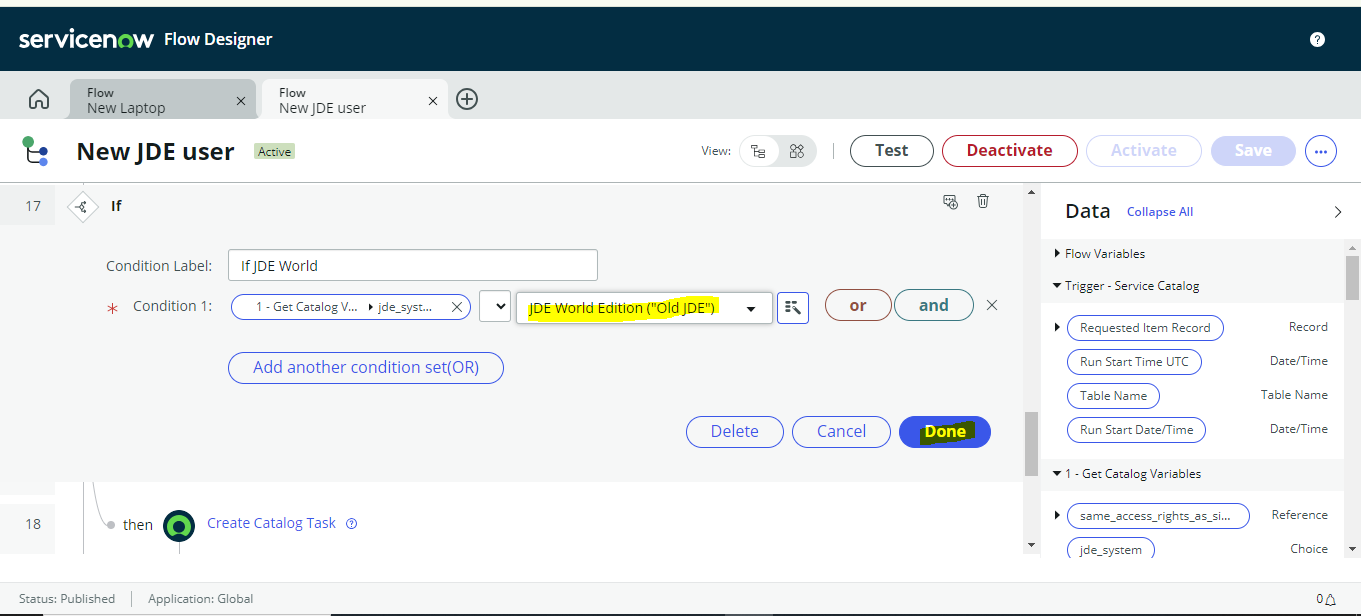This screenshot has height=616, width=1361.
Task: Click flow canvas scrollbar down arrow
Action: coord(1031,545)
